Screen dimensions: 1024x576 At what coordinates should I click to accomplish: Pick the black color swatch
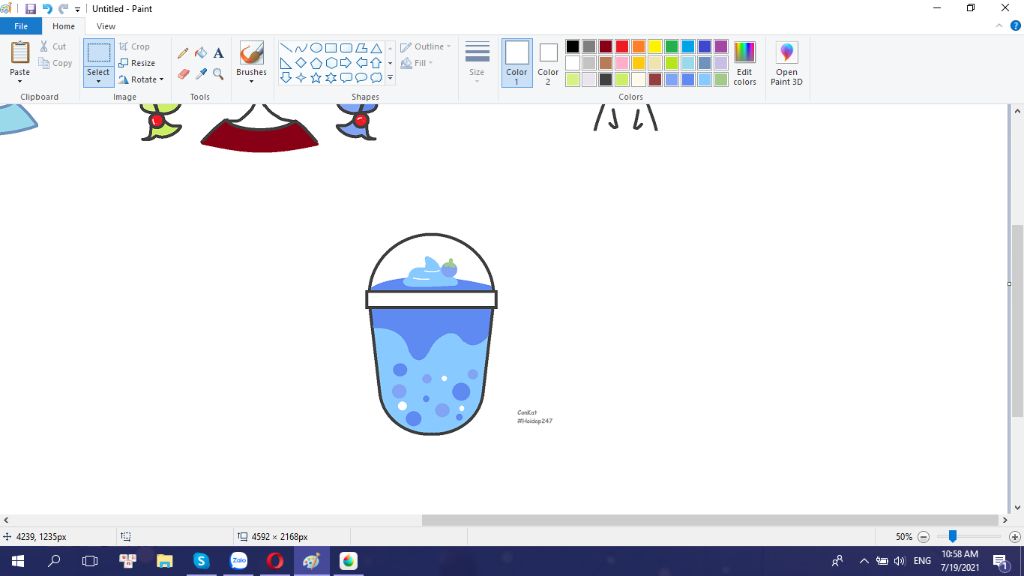[x=573, y=46]
